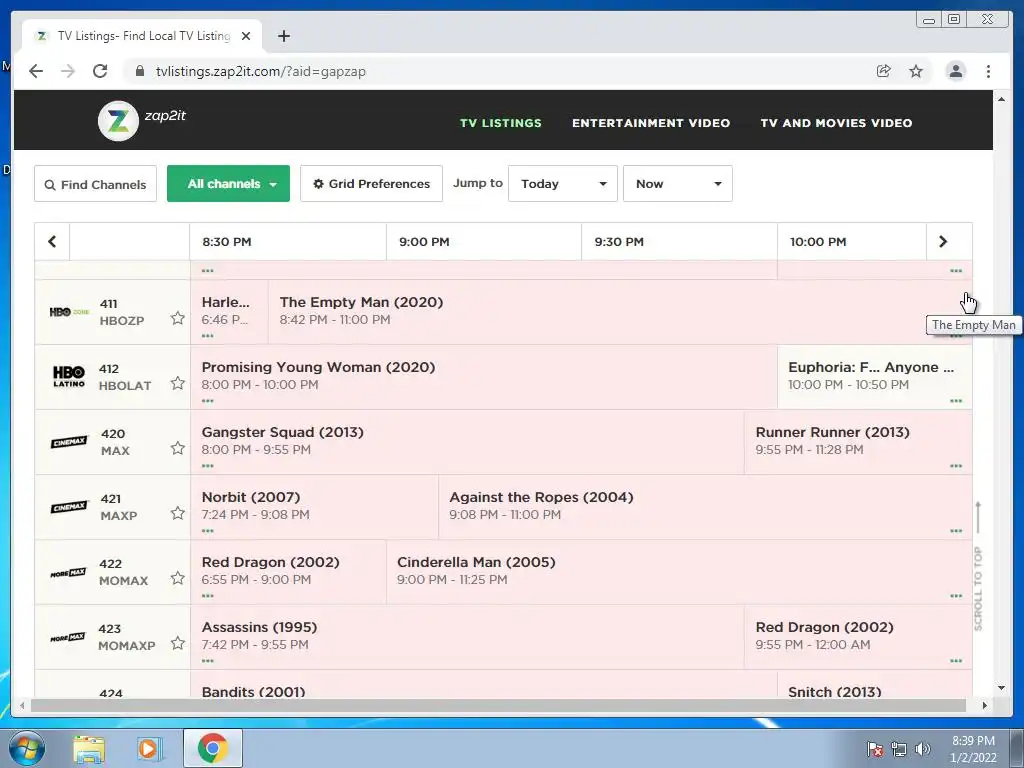Close the TV Listings tab
This screenshot has height=768, width=1024.
point(246,36)
